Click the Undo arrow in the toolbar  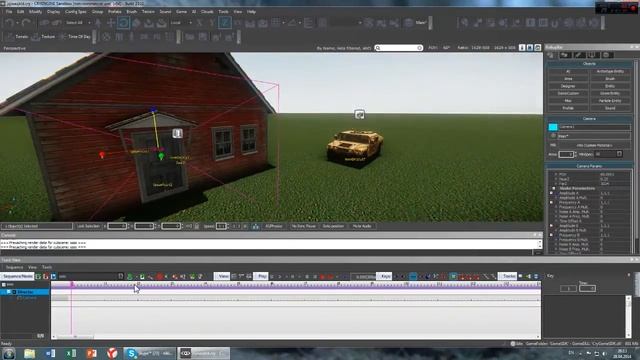(9, 23)
